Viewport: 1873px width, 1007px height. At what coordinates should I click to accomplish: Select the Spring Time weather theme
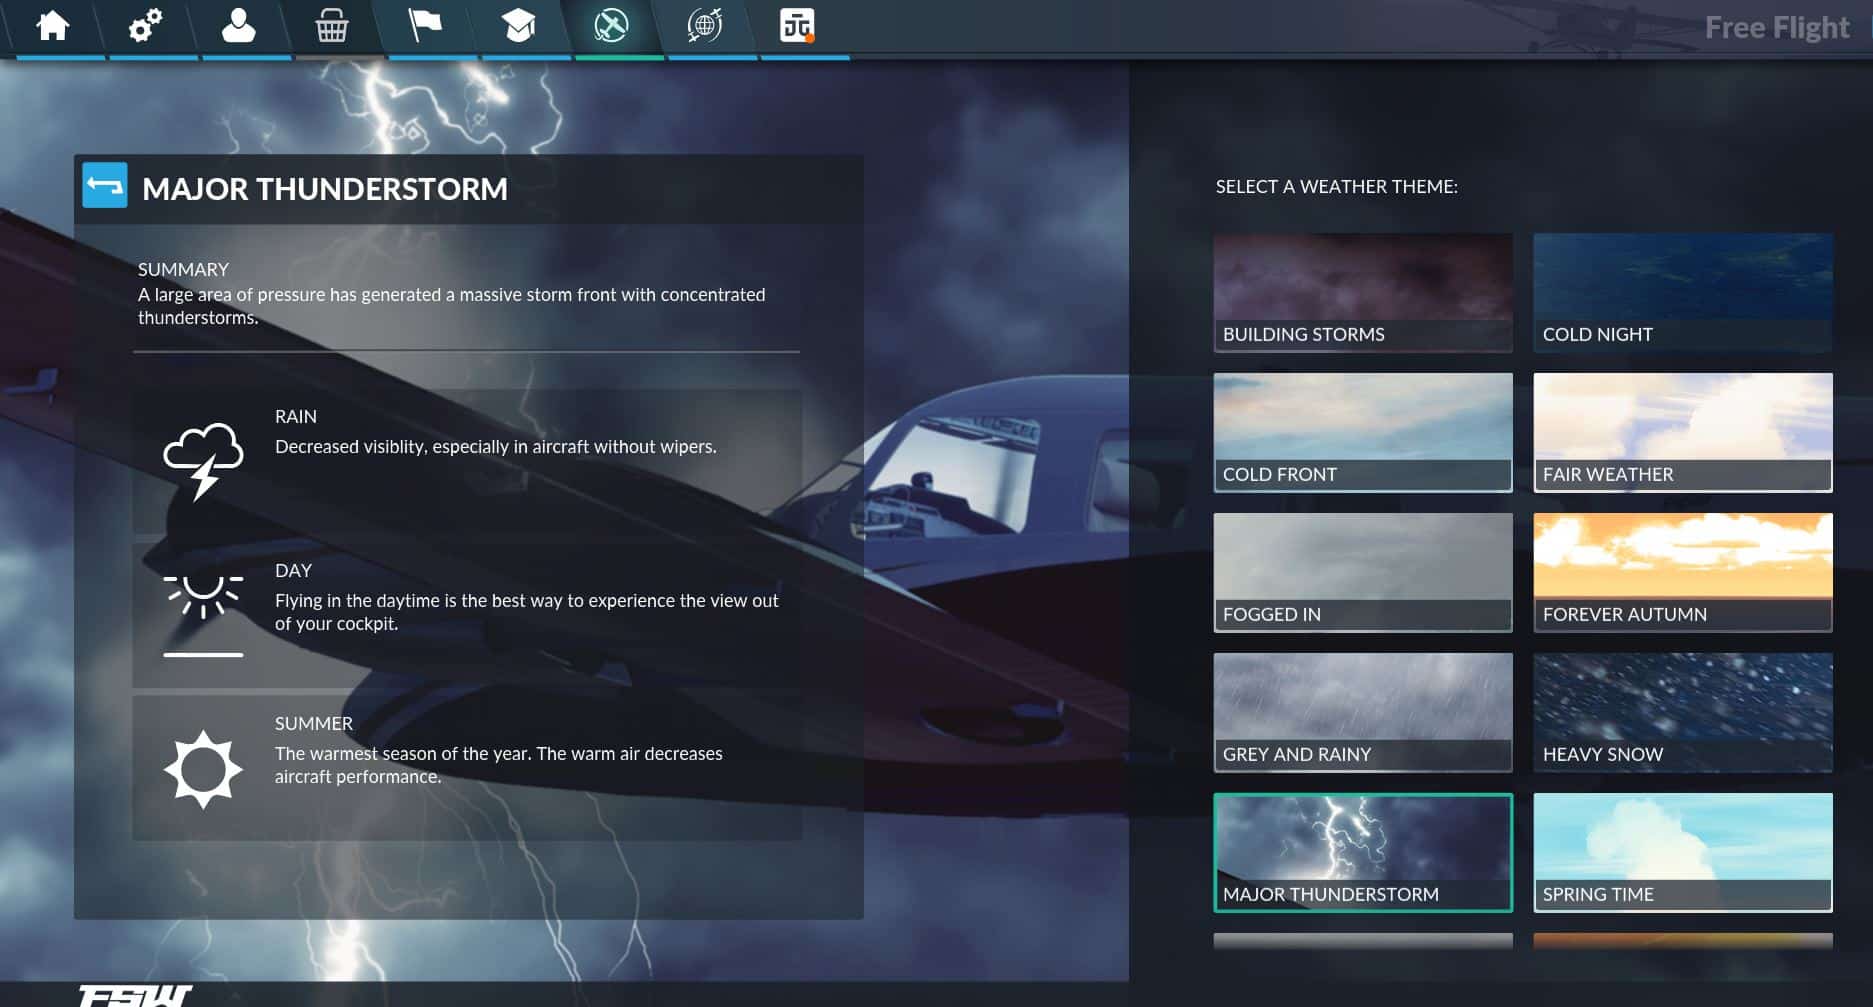point(1682,852)
